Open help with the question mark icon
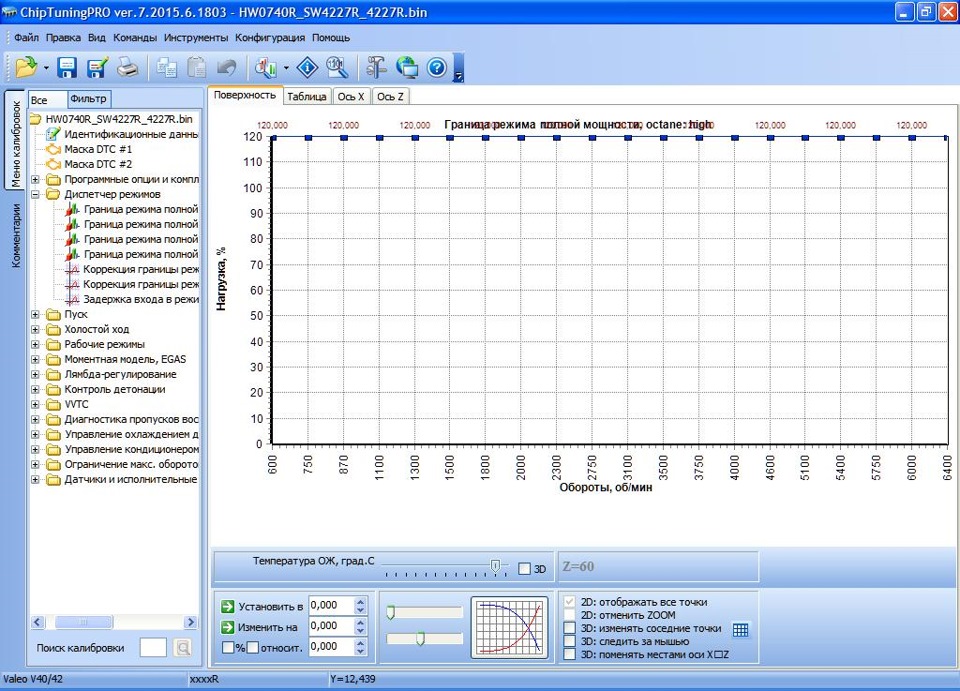Viewport: 960px width, 691px height. 437,67
